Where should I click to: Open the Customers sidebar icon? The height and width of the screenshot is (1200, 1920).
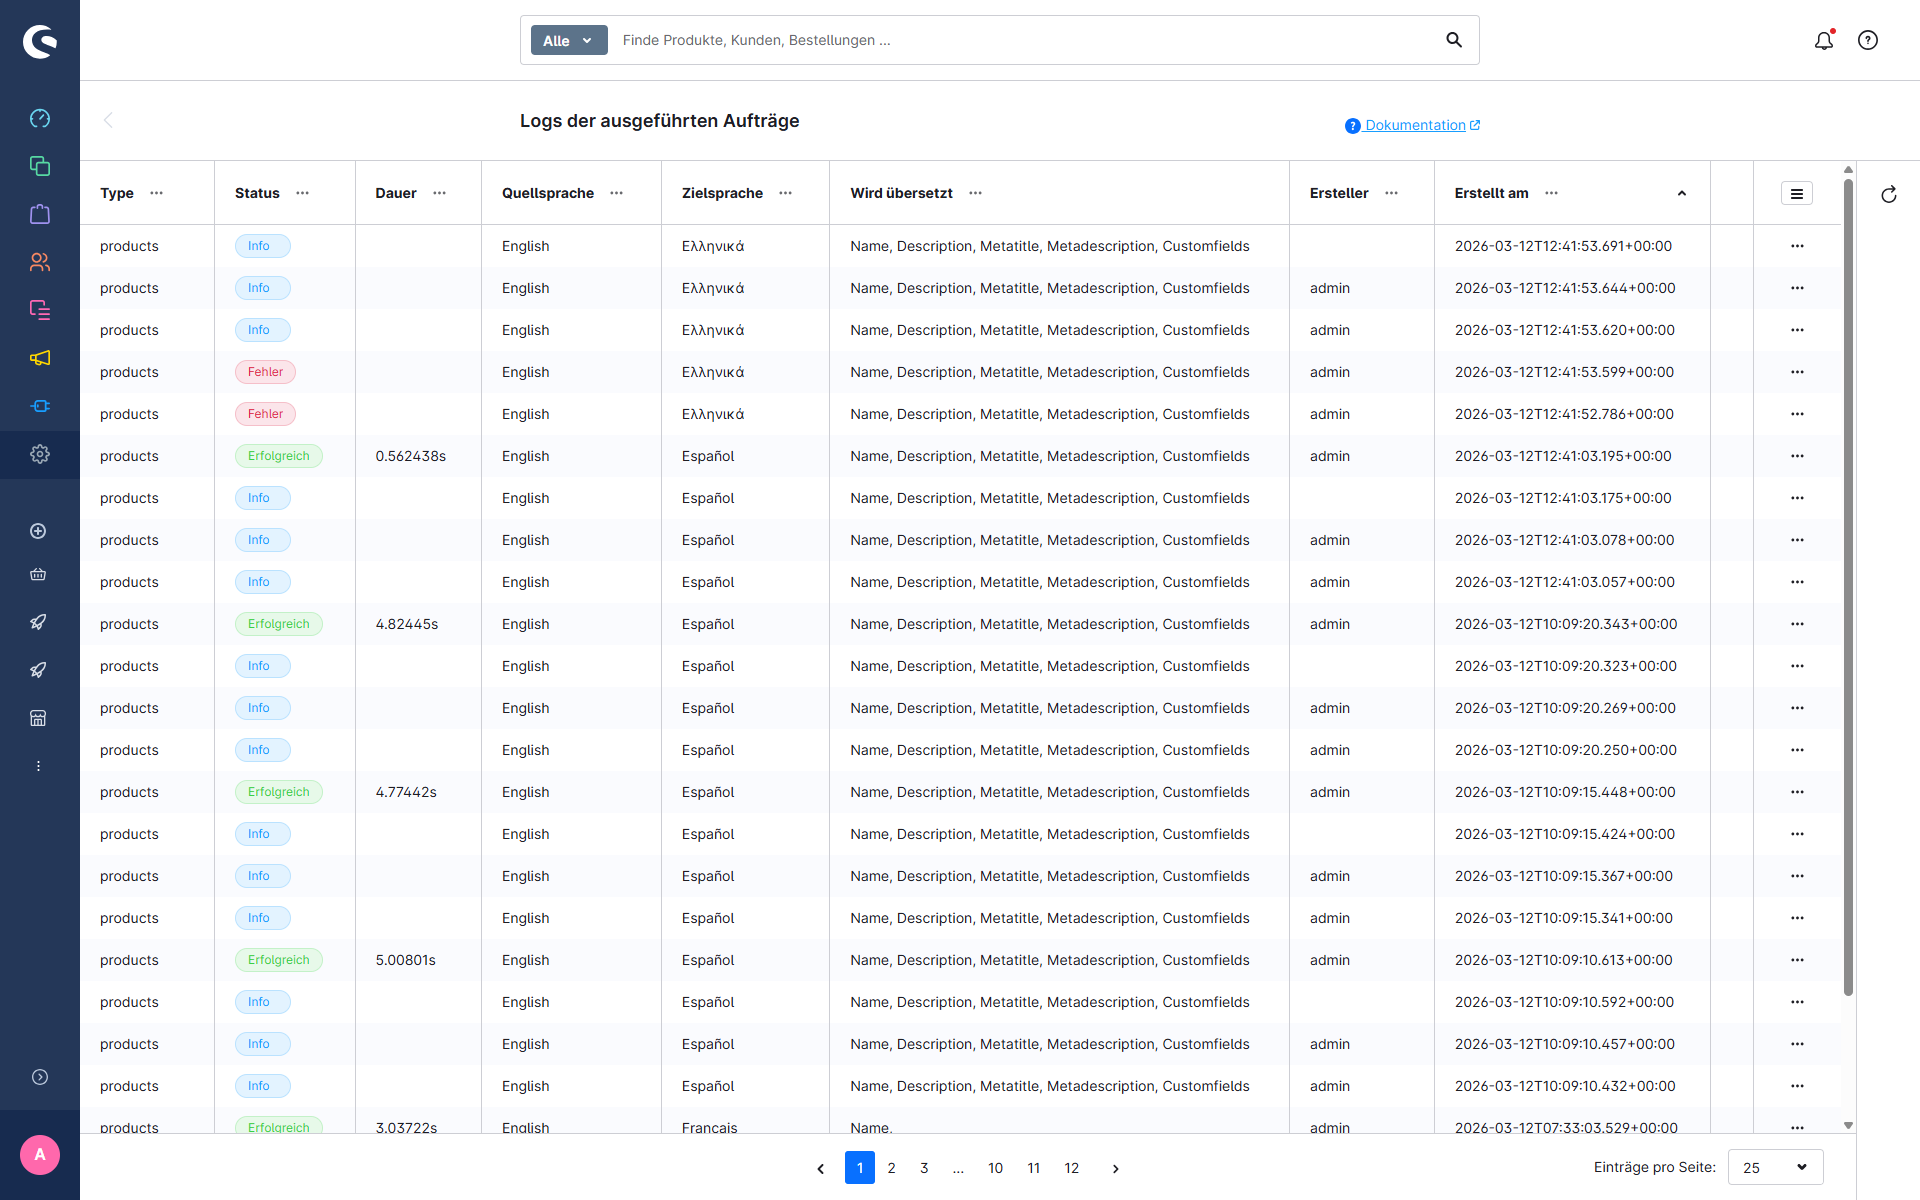pyautogui.click(x=40, y=262)
